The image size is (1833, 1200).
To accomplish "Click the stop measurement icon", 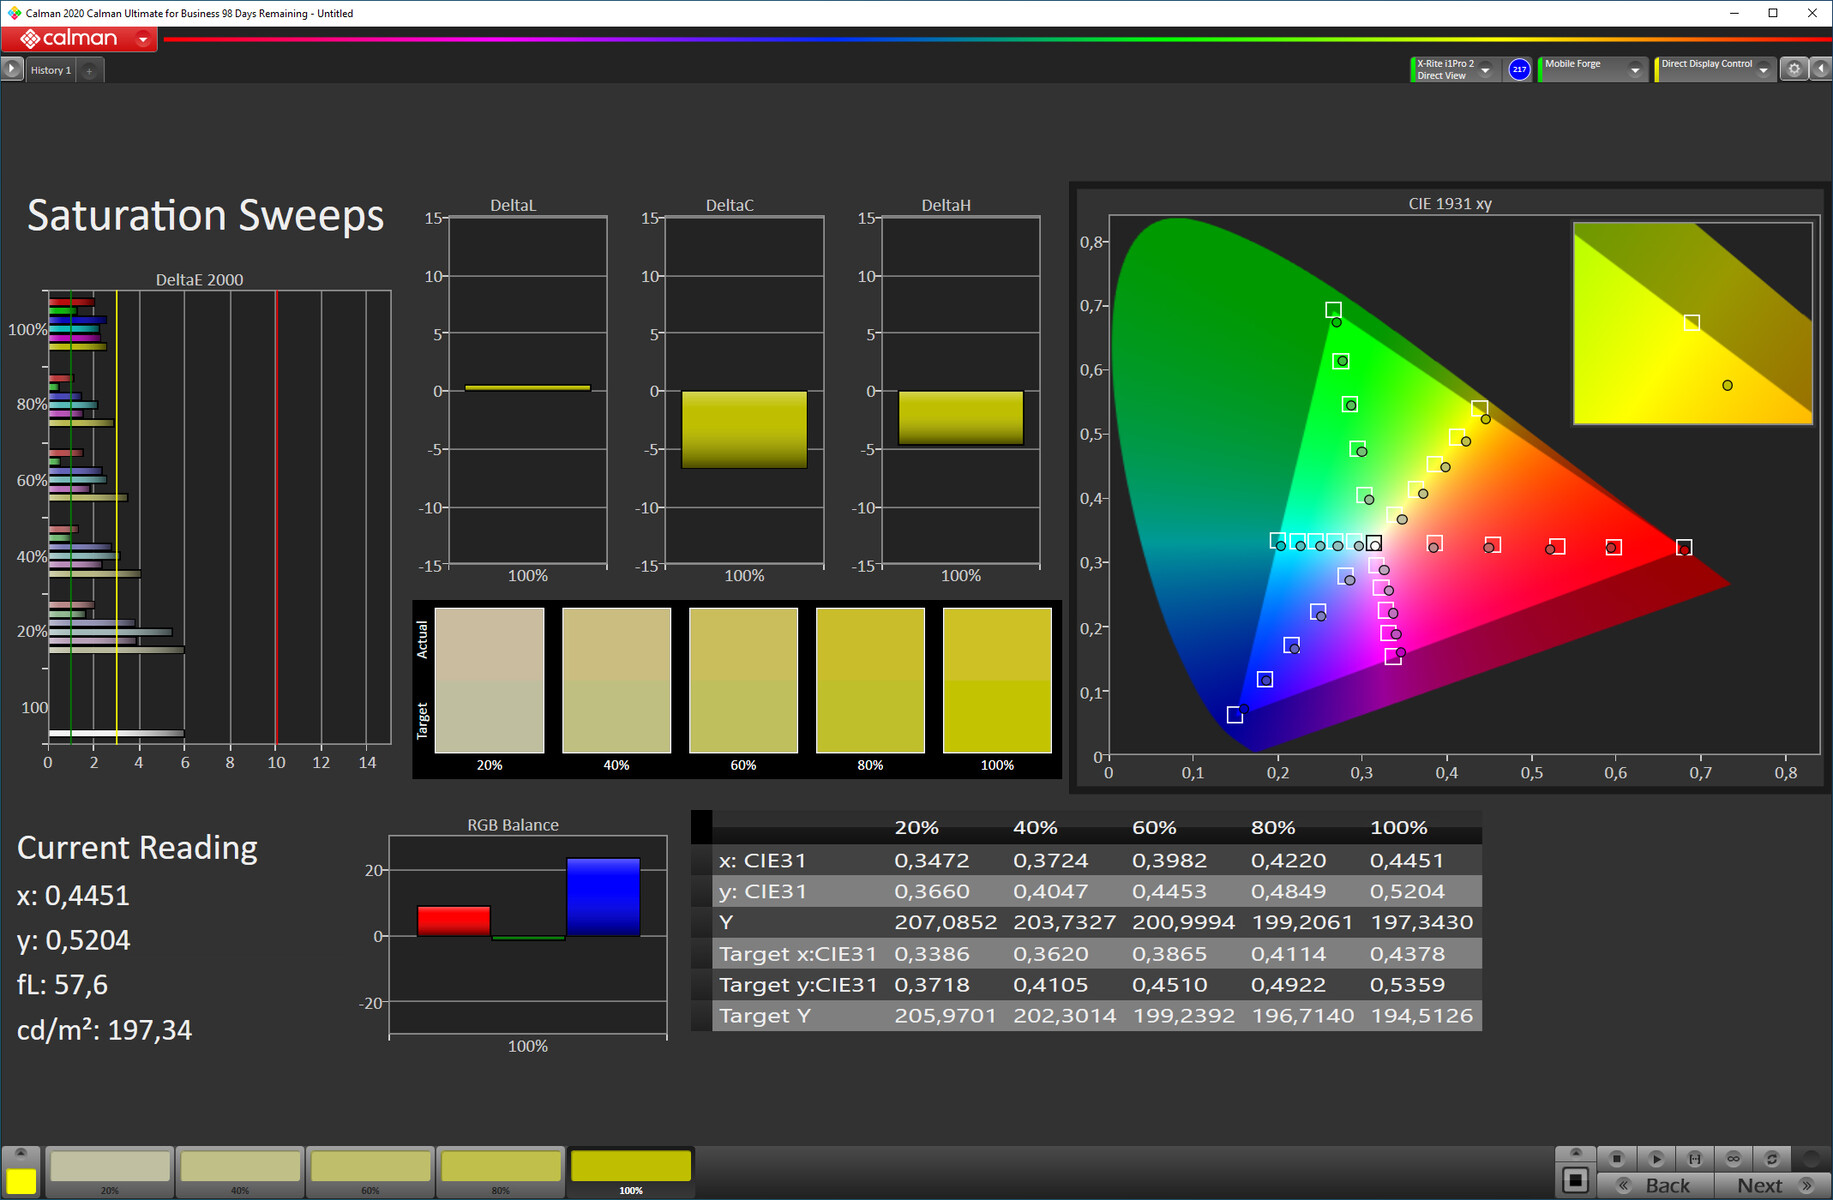I will click(1617, 1158).
